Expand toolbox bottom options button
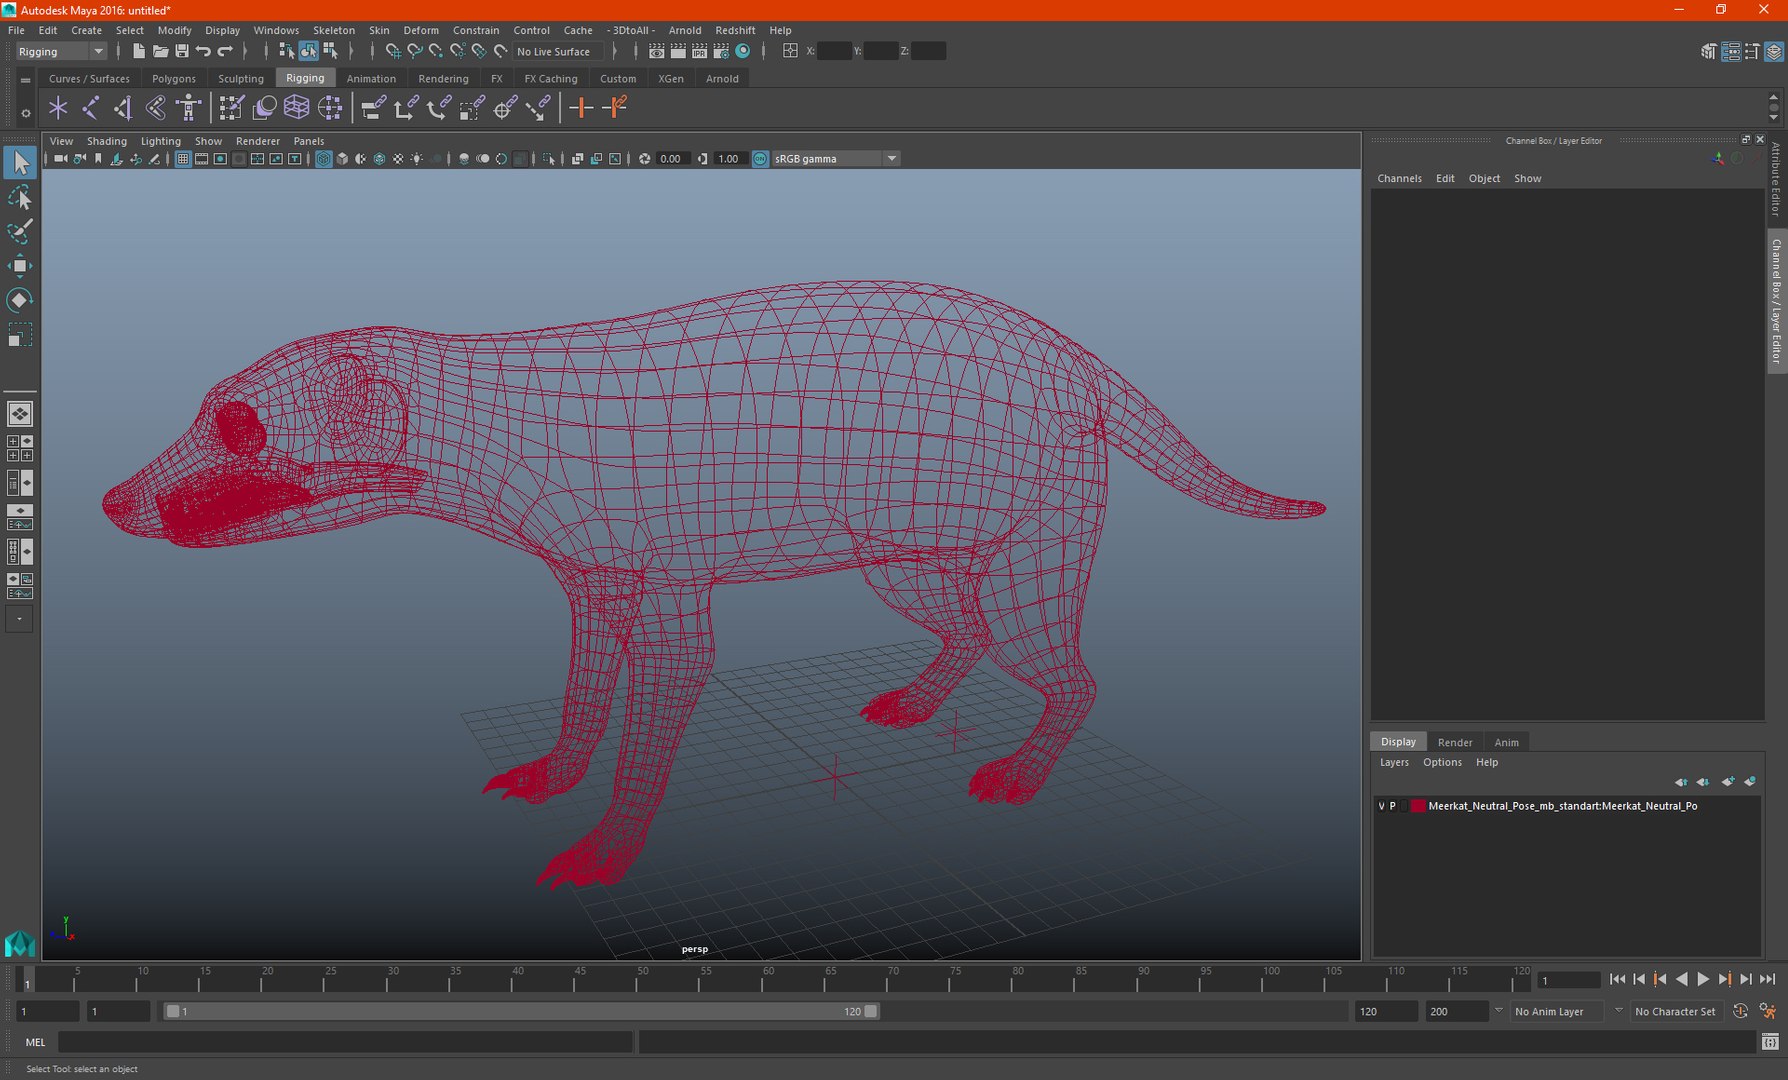This screenshot has width=1788, height=1080. (19, 620)
